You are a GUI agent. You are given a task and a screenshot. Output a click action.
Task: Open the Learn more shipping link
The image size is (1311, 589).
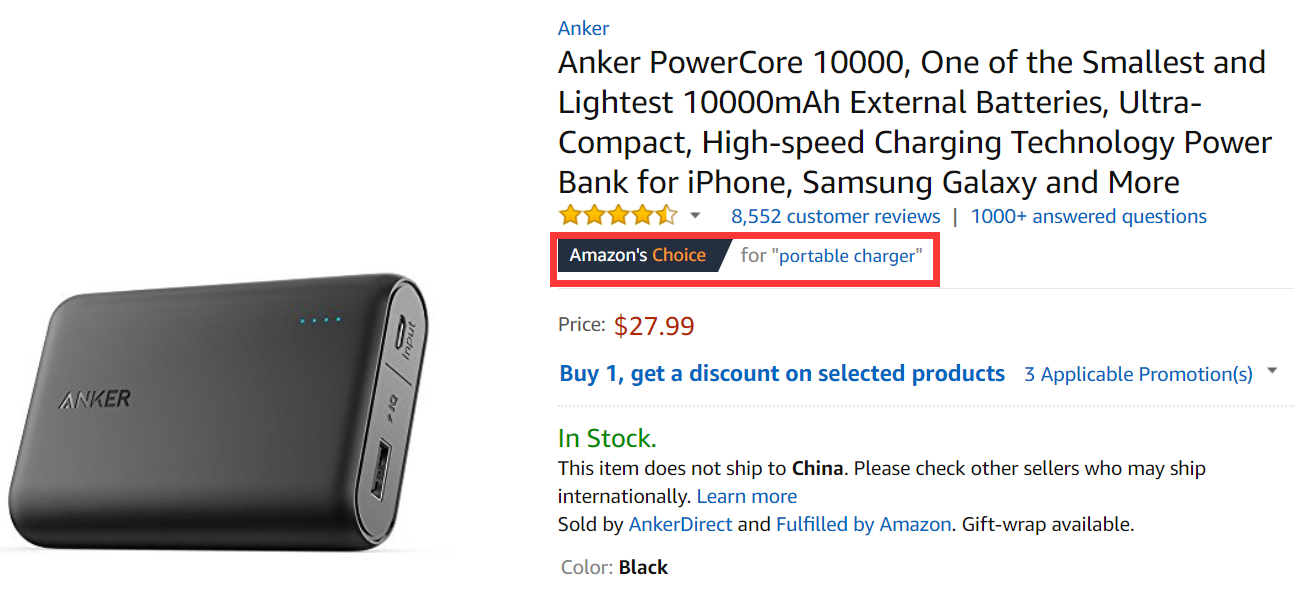[747, 496]
